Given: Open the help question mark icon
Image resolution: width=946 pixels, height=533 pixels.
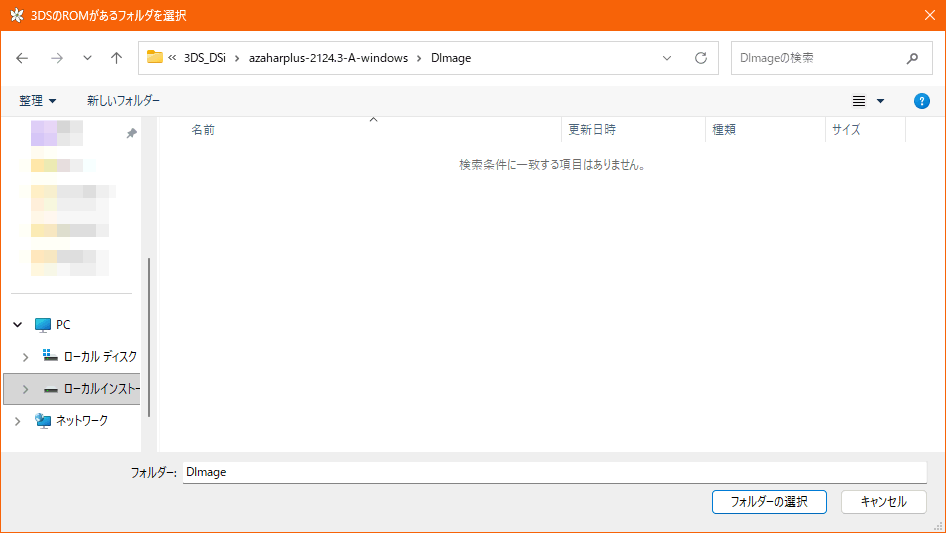Looking at the screenshot, I should (x=922, y=101).
